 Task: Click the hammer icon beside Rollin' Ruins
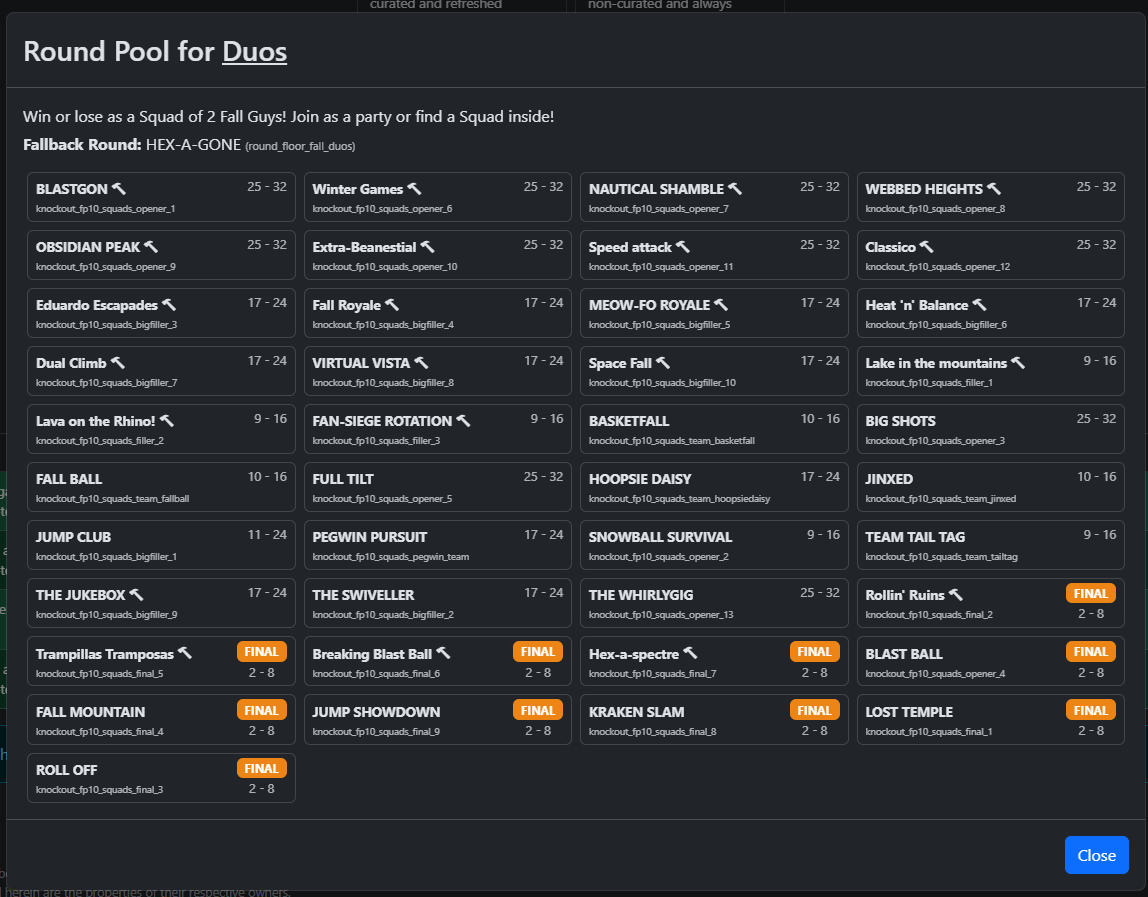(x=956, y=595)
